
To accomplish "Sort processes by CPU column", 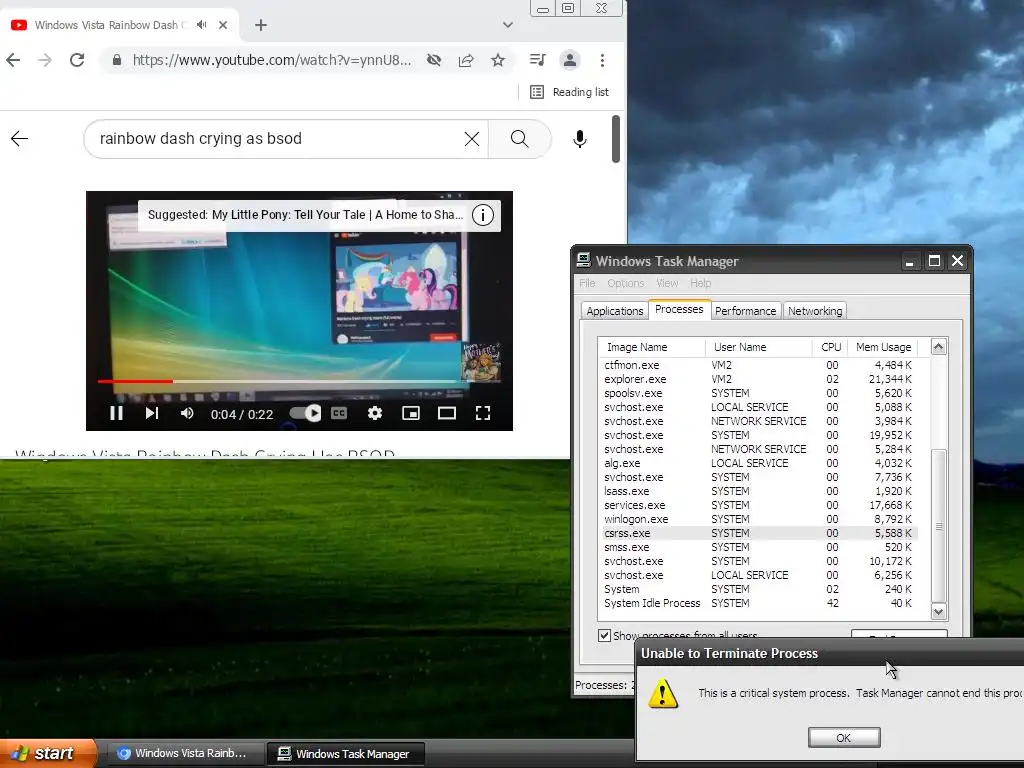I will pos(830,347).
